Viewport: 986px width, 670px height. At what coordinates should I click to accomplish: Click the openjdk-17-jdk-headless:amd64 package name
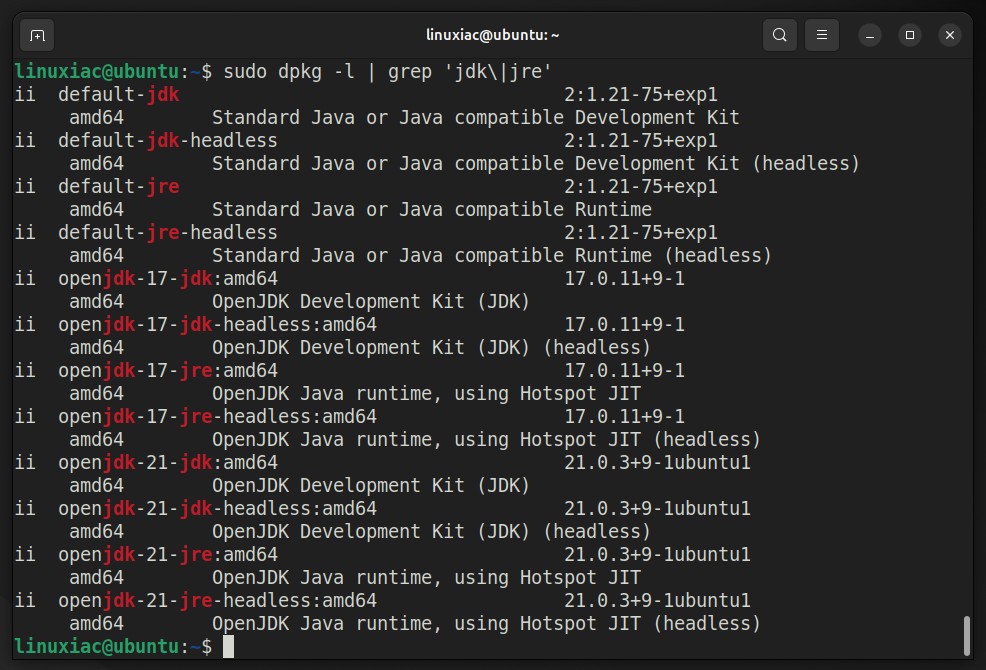pos(218,325)
